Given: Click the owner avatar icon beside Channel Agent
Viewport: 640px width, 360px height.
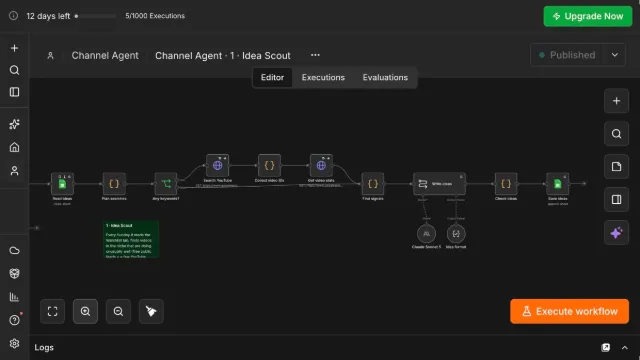Looking at the screenshot, I should (50, 56).
